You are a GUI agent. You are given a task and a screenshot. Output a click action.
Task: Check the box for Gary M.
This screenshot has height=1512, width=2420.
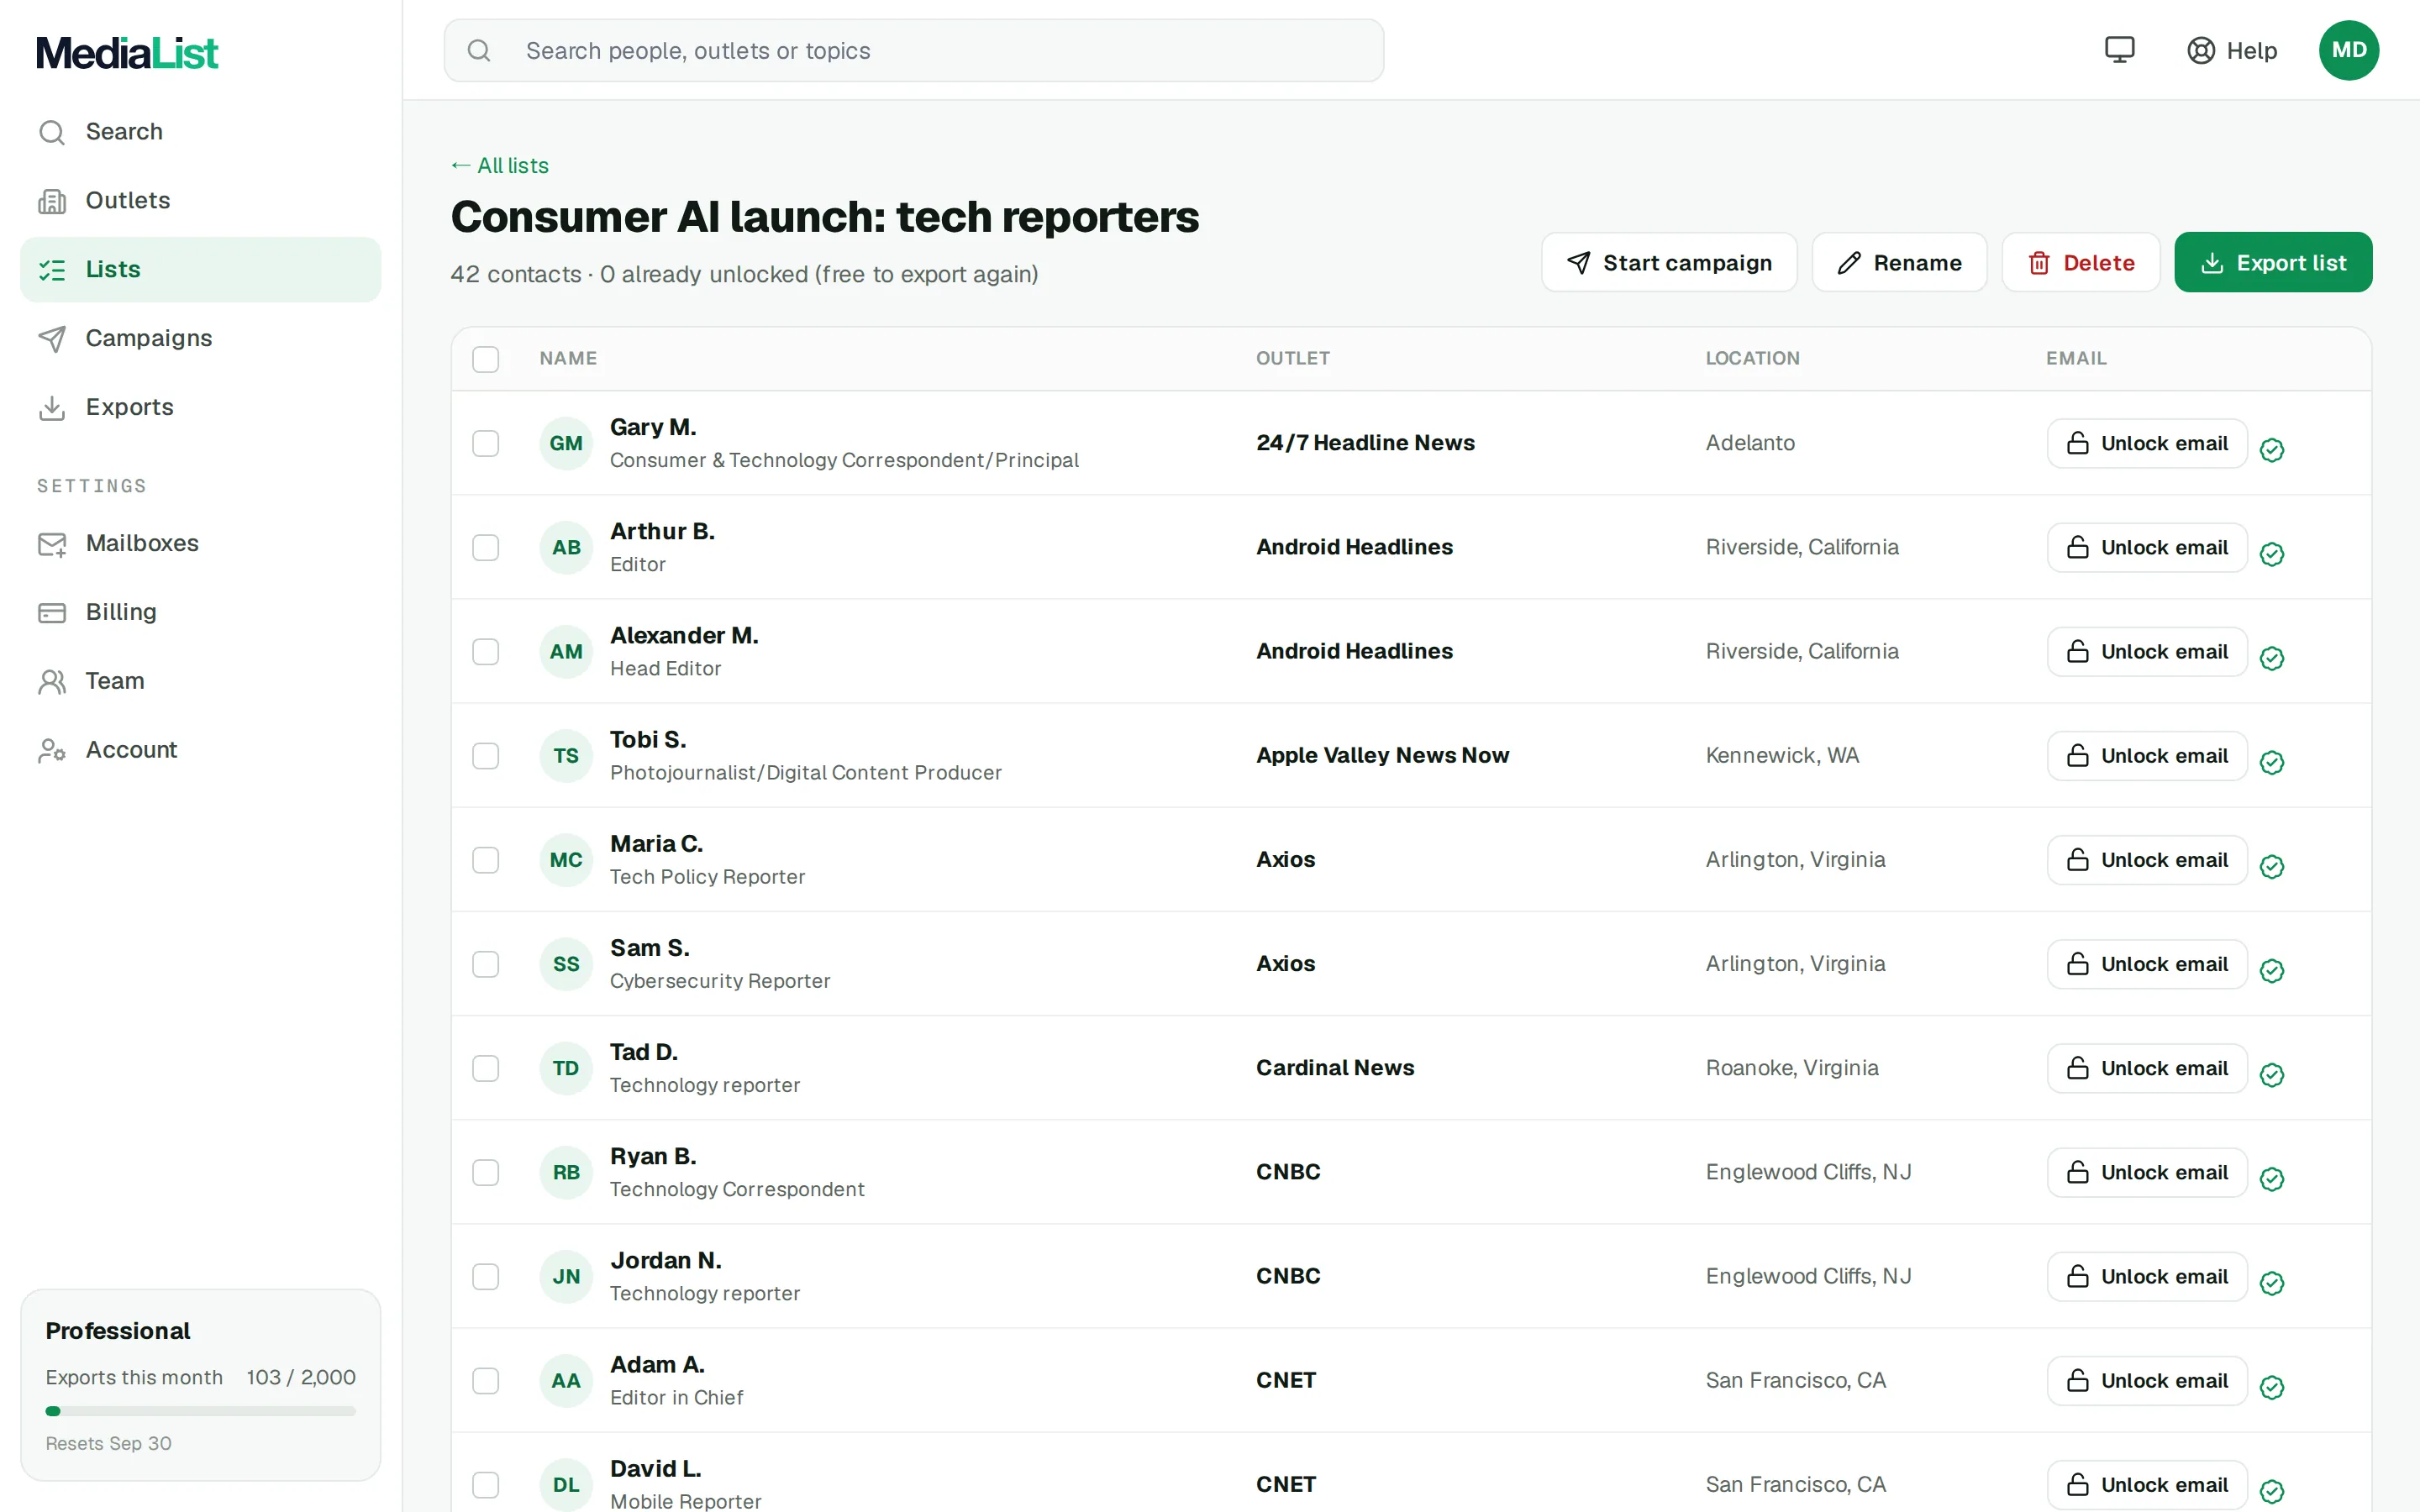pyautogui.click(x=485, y=443)
